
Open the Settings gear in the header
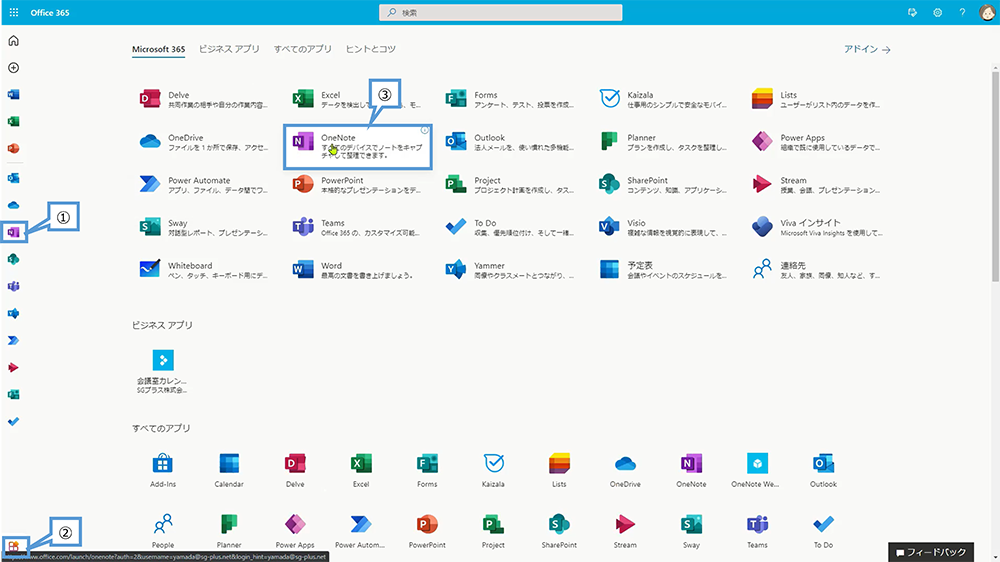[x=938, y=12]
